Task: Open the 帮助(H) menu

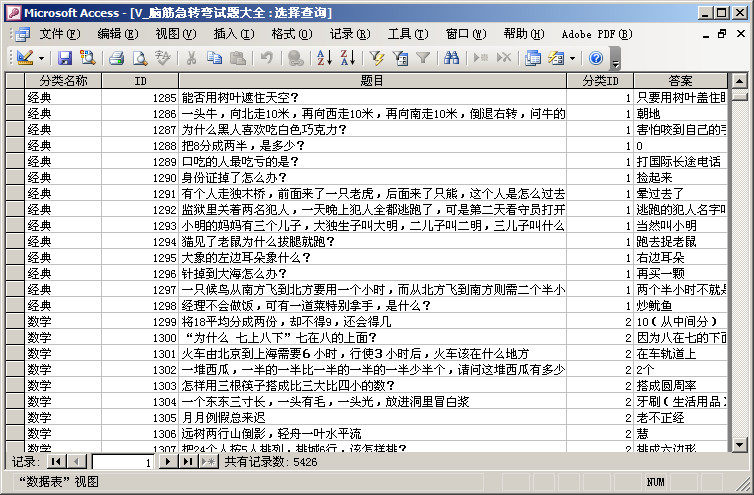Action: [524, 34]
